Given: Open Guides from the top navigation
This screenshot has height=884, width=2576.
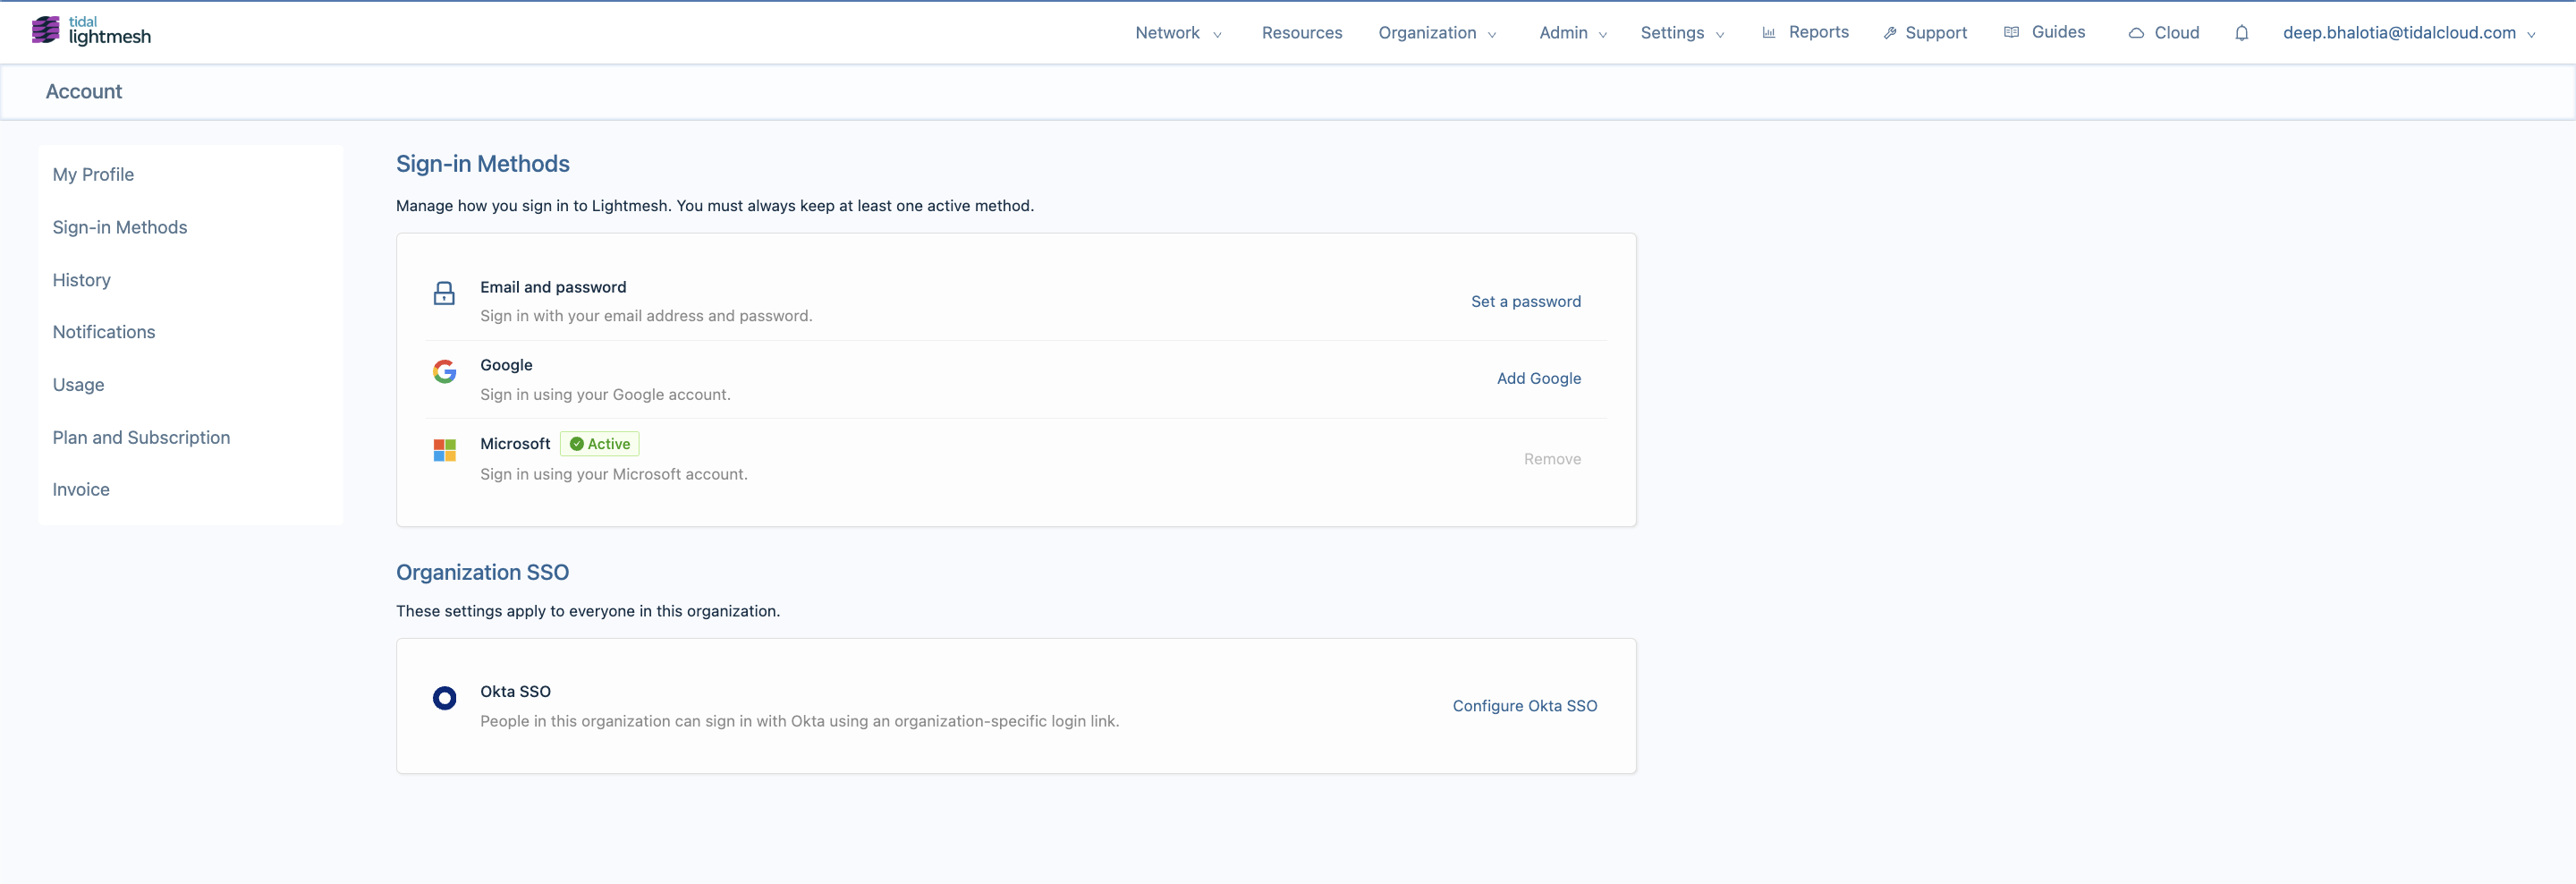Looking at the screenshot, I should [x=2058, y=32].
